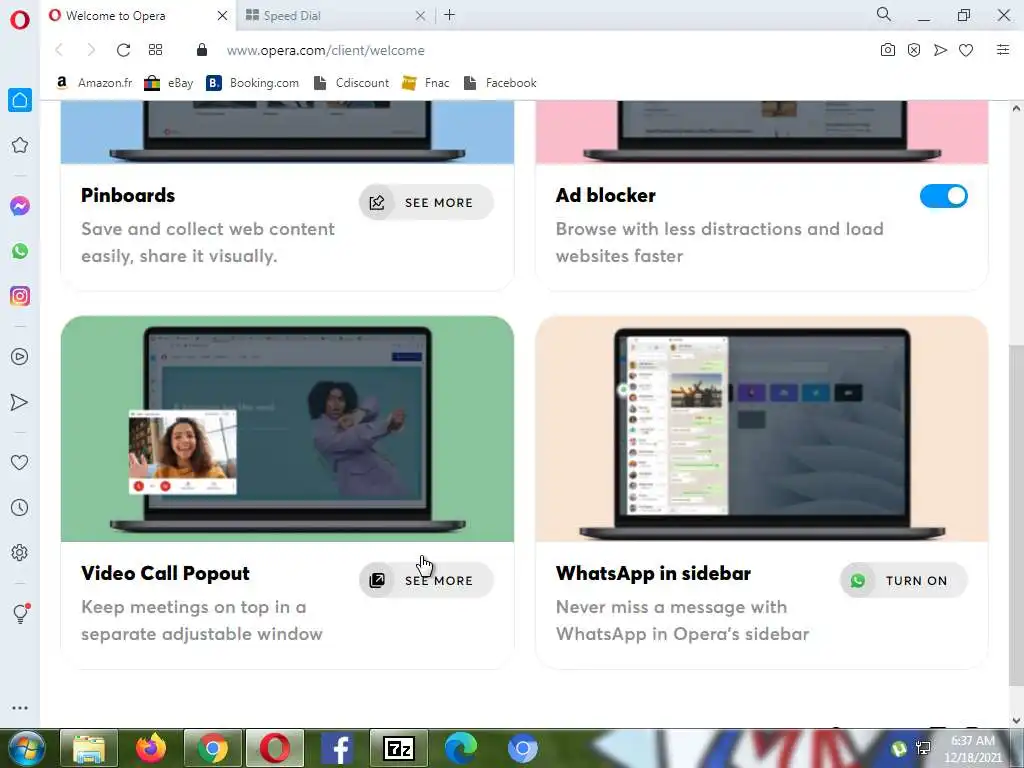
Task: Open the Home icon in sidebar
Action: point(20,100)
